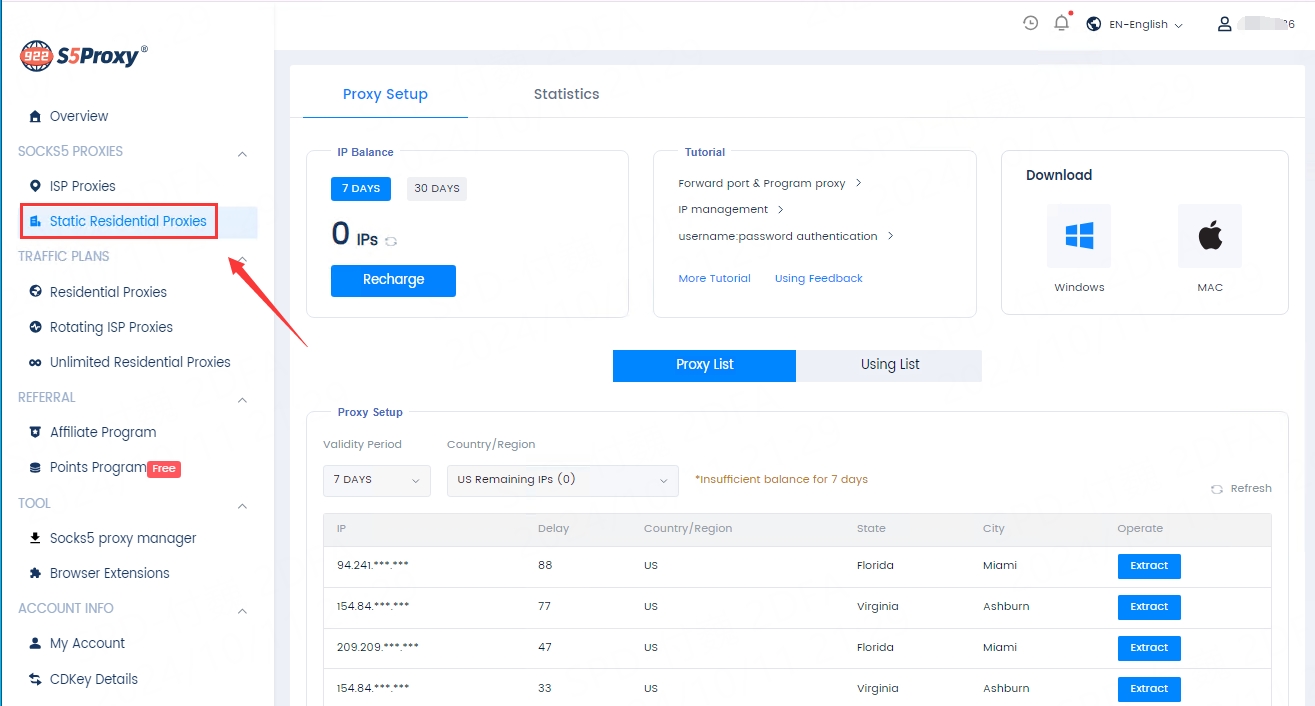Open the Validity Period dropdown
The width and height of the screenshot is (1315, 706).
376,480
